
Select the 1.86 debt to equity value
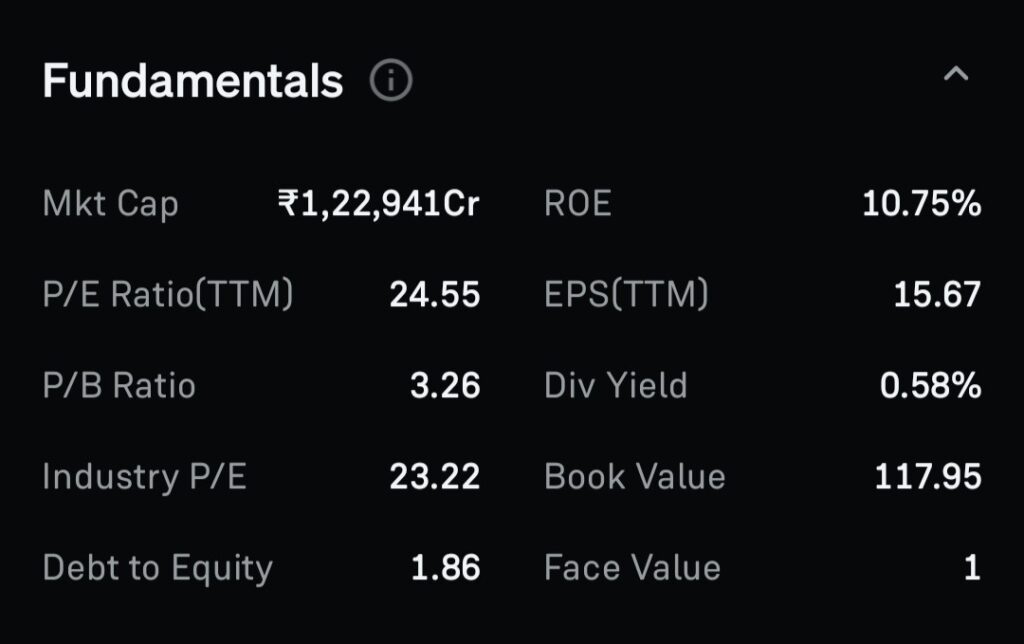tap(445, 568)
